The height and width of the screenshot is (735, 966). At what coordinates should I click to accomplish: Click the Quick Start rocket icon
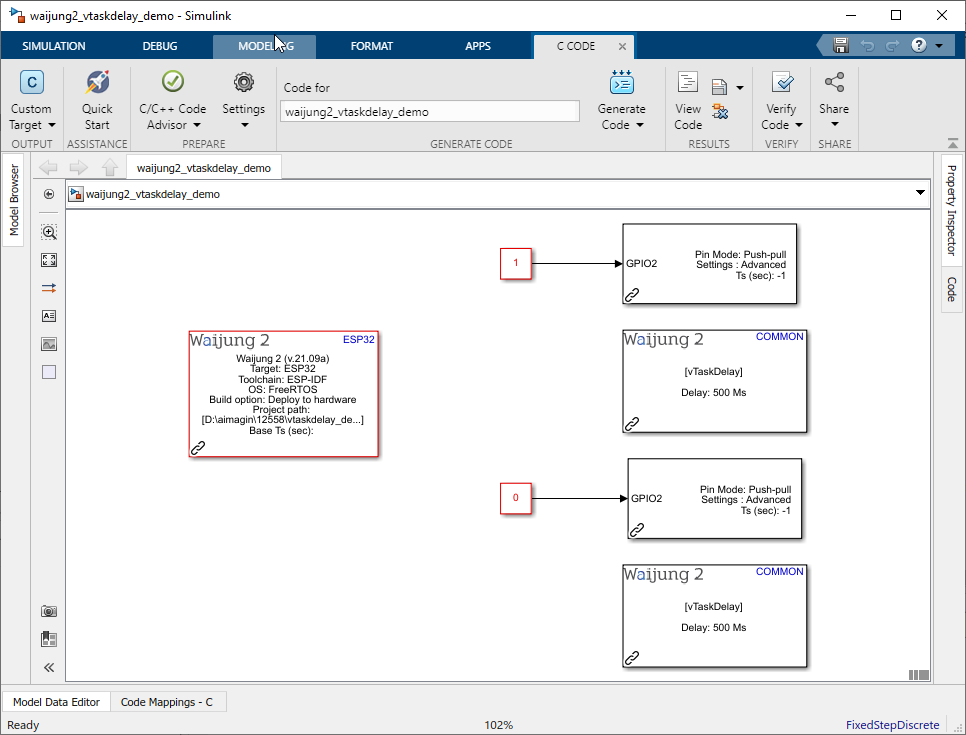pyautogui.click(x=97, y=83)
